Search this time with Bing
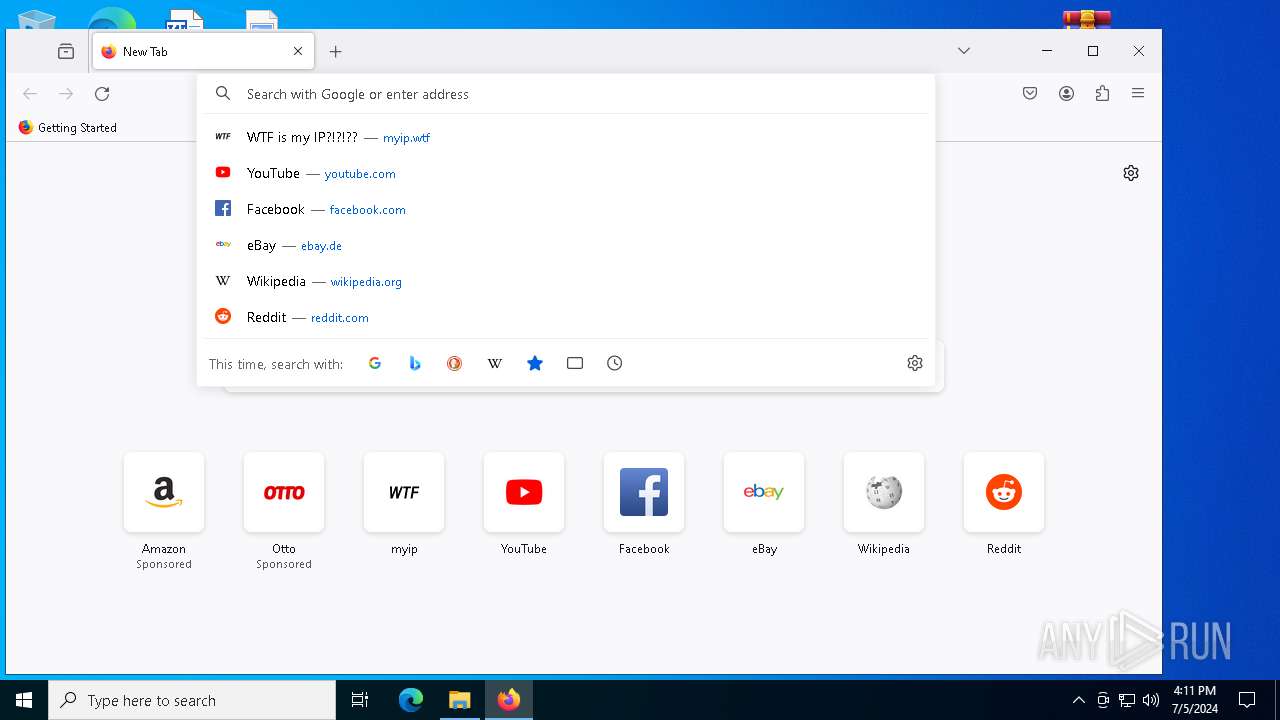This screenshot has width=1280, height=720. (415, 363)
